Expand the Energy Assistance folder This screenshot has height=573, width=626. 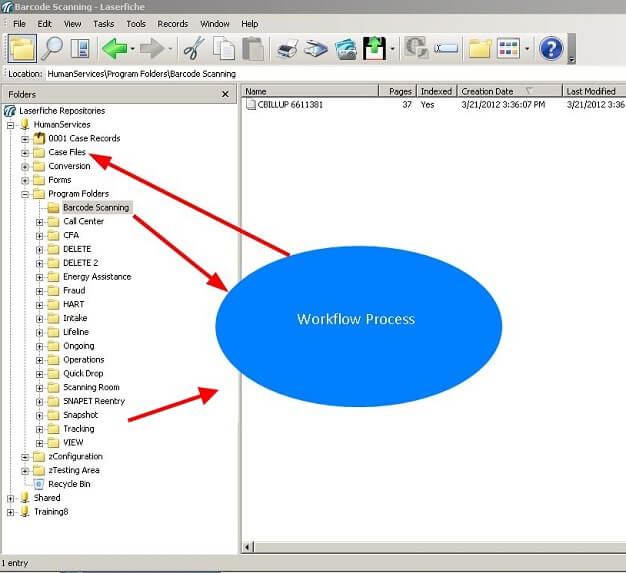(40, 278)
